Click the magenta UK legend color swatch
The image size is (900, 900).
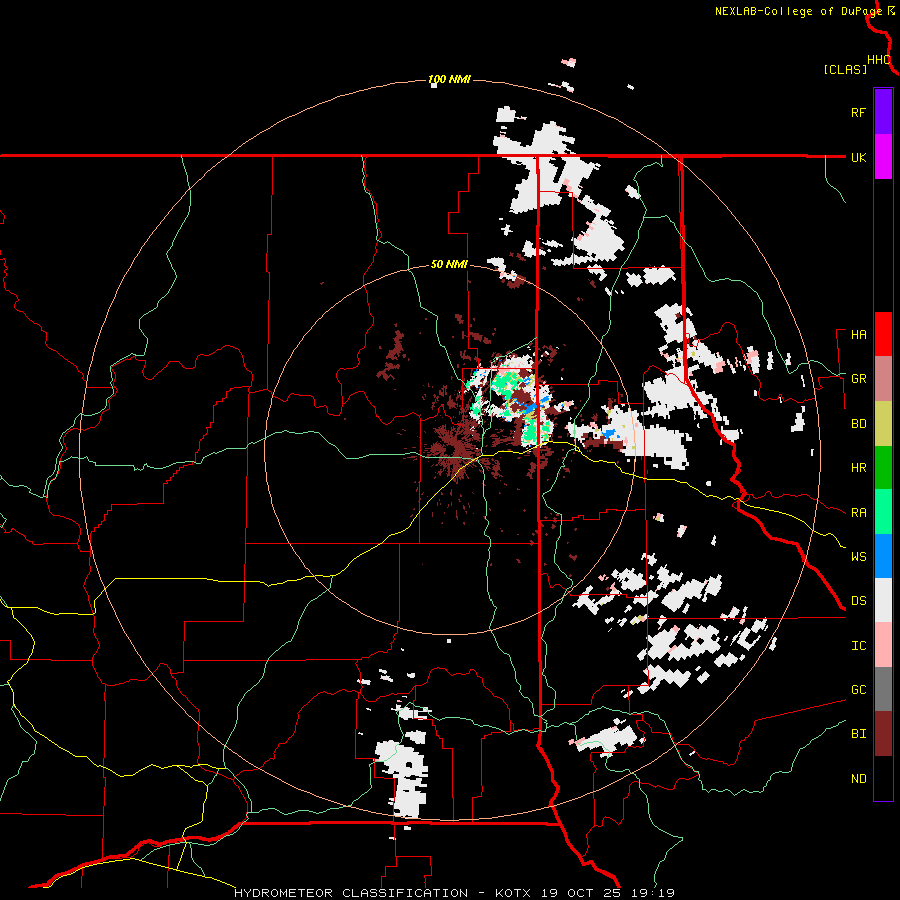[883, 157]
